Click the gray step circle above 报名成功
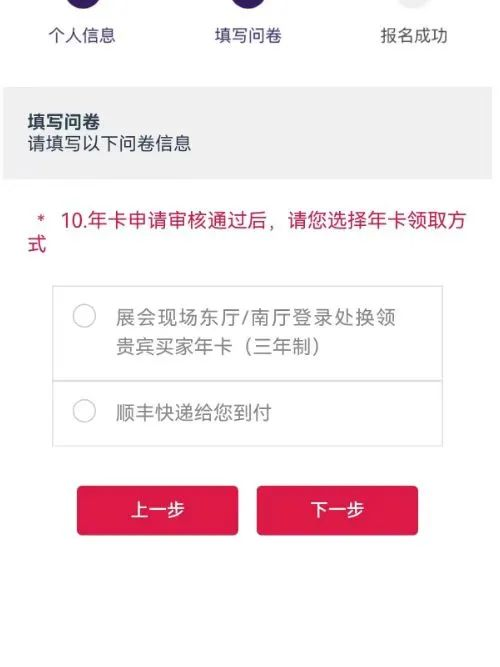500x667 pixels. pyautogui.click(x=414, y=3)
